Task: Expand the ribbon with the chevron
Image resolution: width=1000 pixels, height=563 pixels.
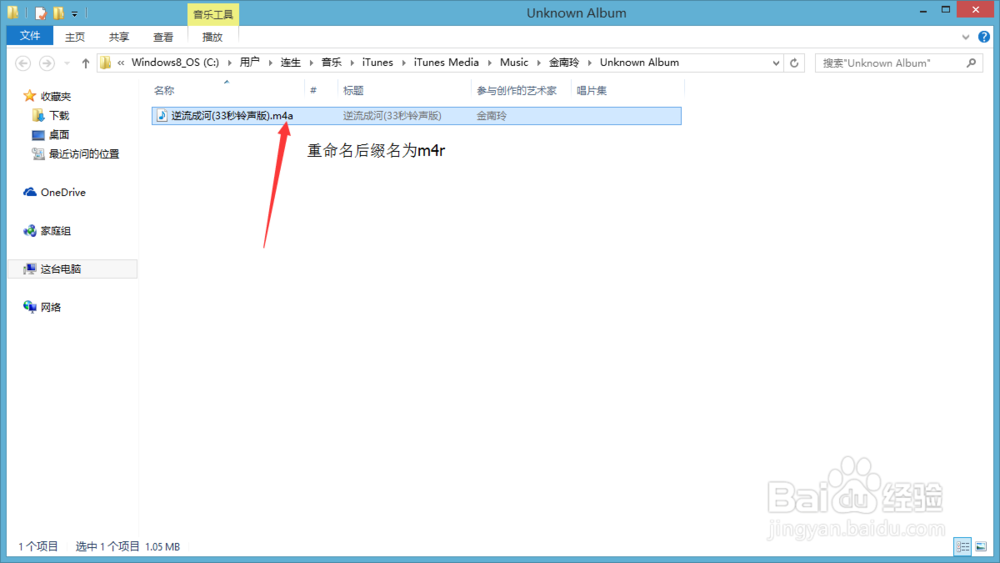Action: [966, 37]
